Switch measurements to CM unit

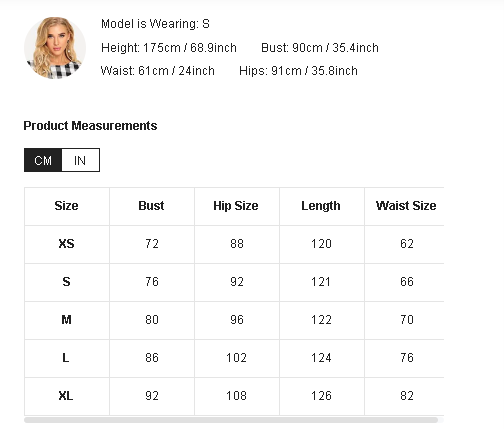tap(43, 160)
